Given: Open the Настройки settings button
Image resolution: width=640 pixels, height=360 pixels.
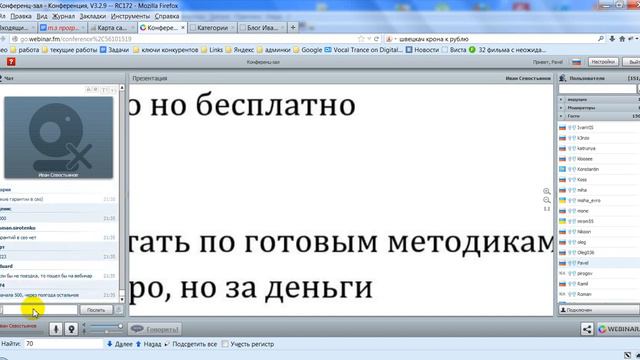Looking at the screenshot, I should [603, 62].
